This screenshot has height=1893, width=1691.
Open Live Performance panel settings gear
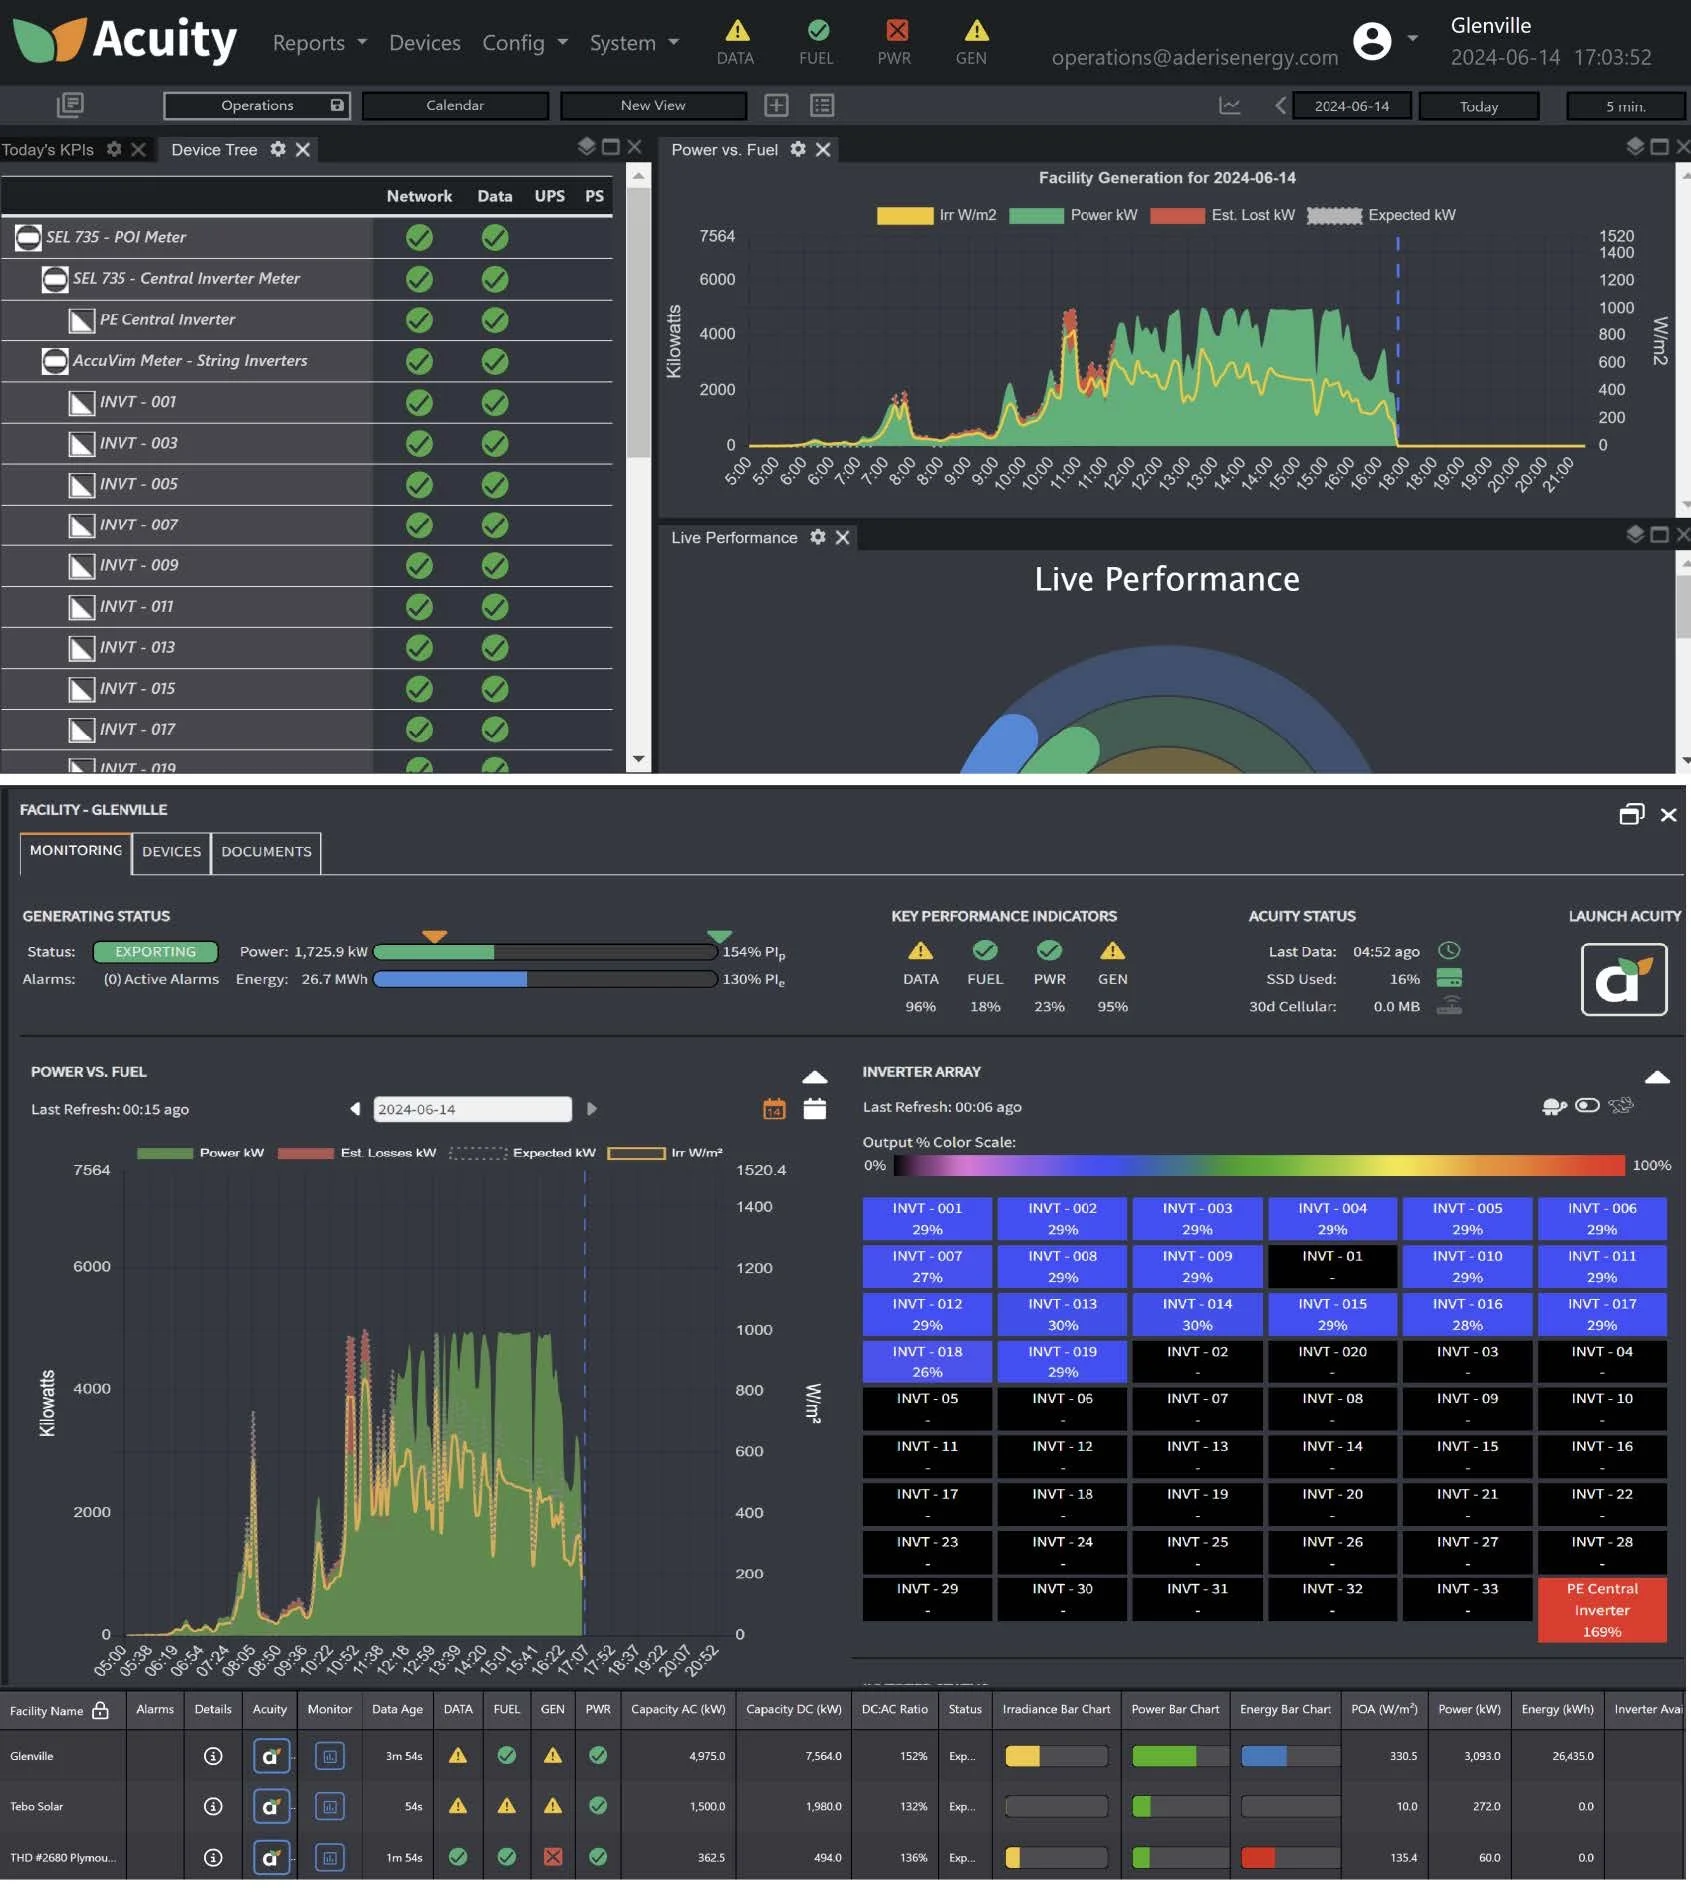pyautogui.click(x=817, y=537)
